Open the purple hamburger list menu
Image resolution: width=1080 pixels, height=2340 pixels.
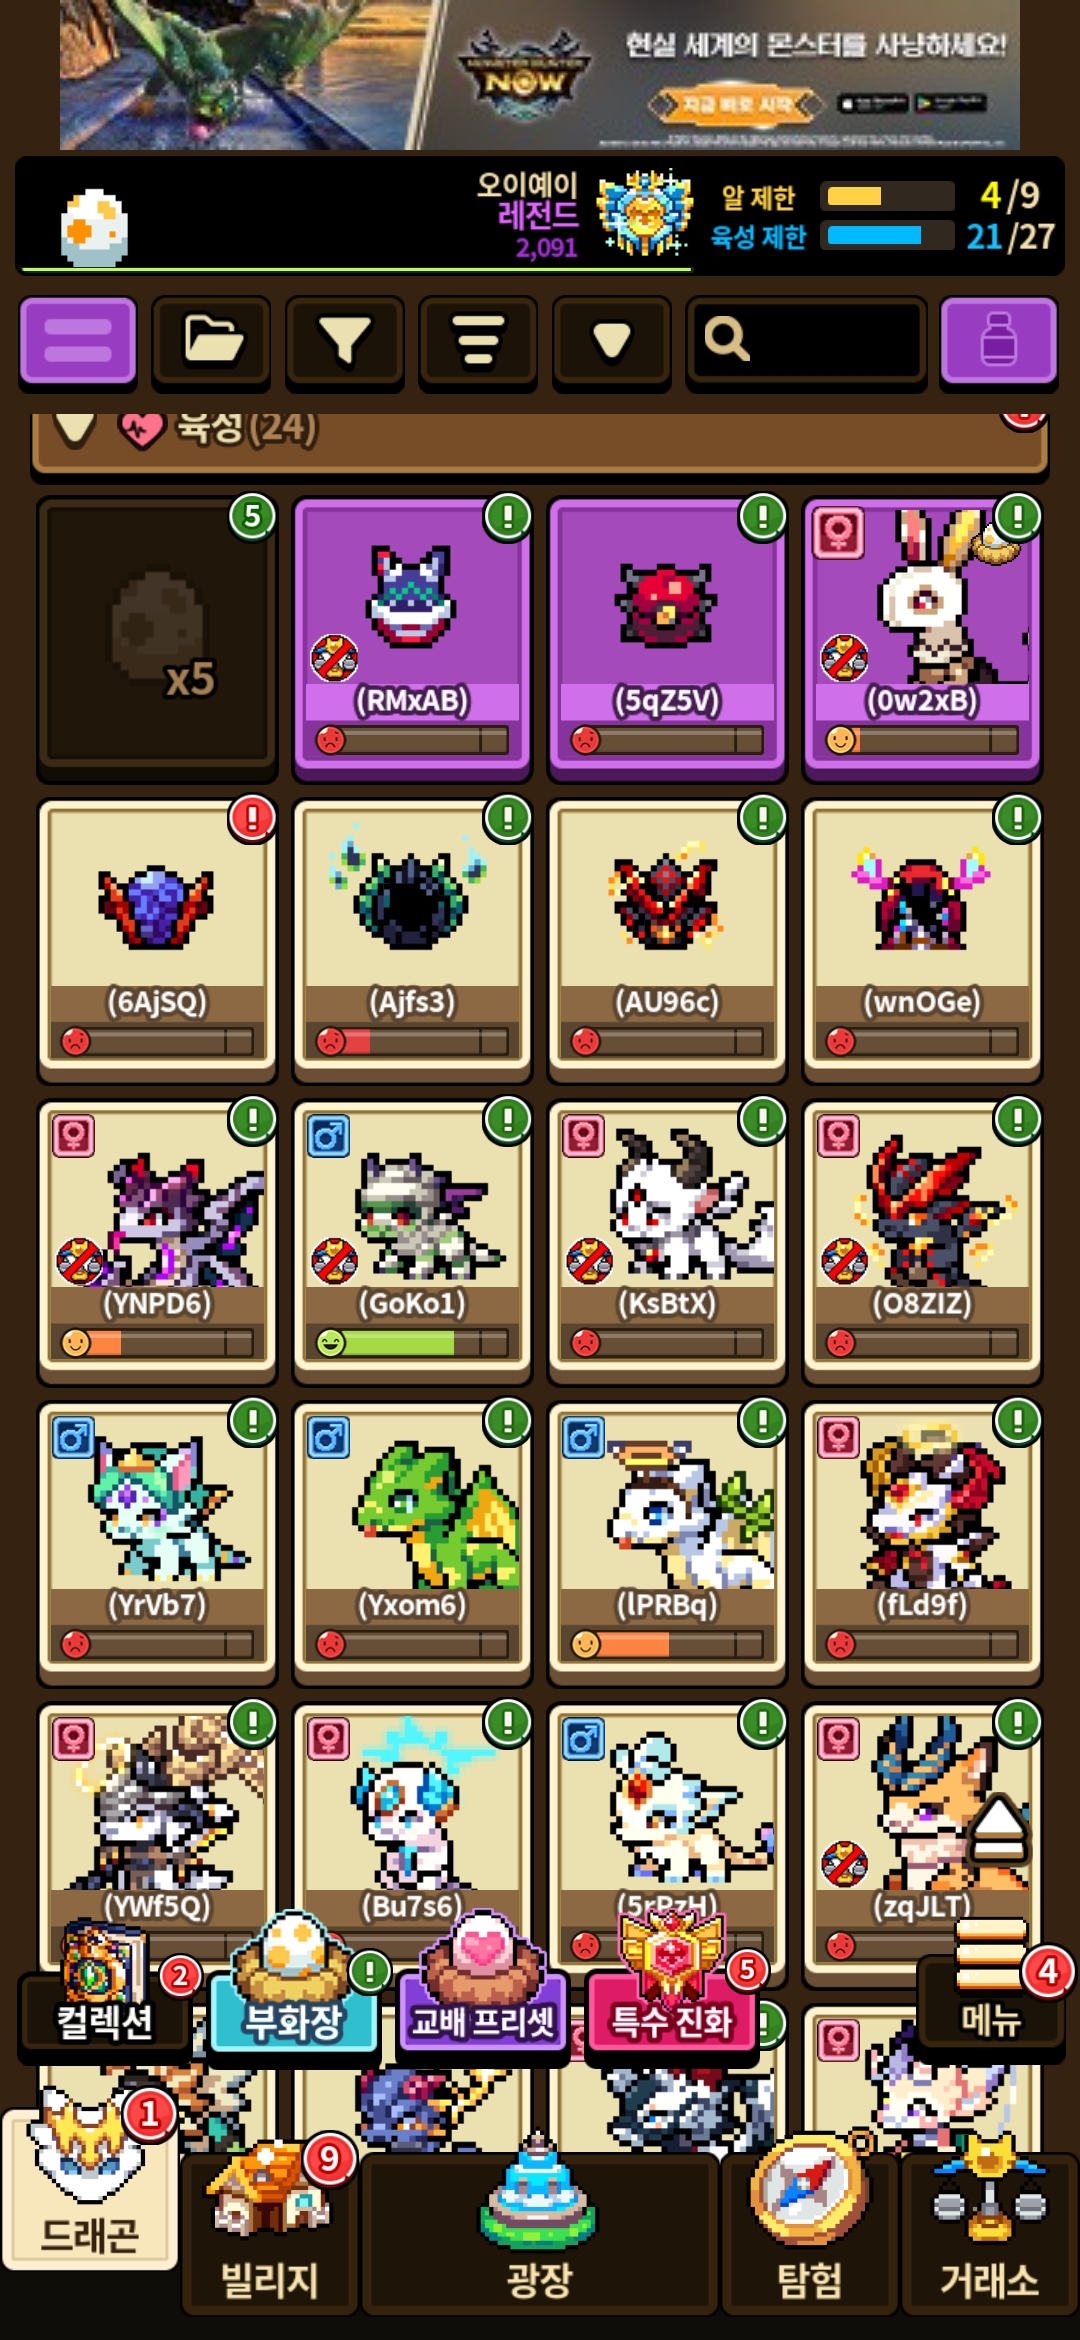coord(78,341)
